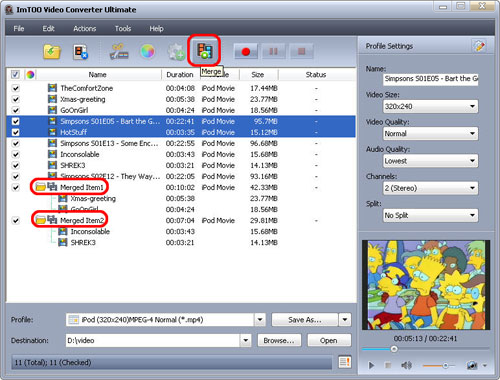The image size is (500, 380).
Task: Click the Save As... button
Action: (305, 320)
